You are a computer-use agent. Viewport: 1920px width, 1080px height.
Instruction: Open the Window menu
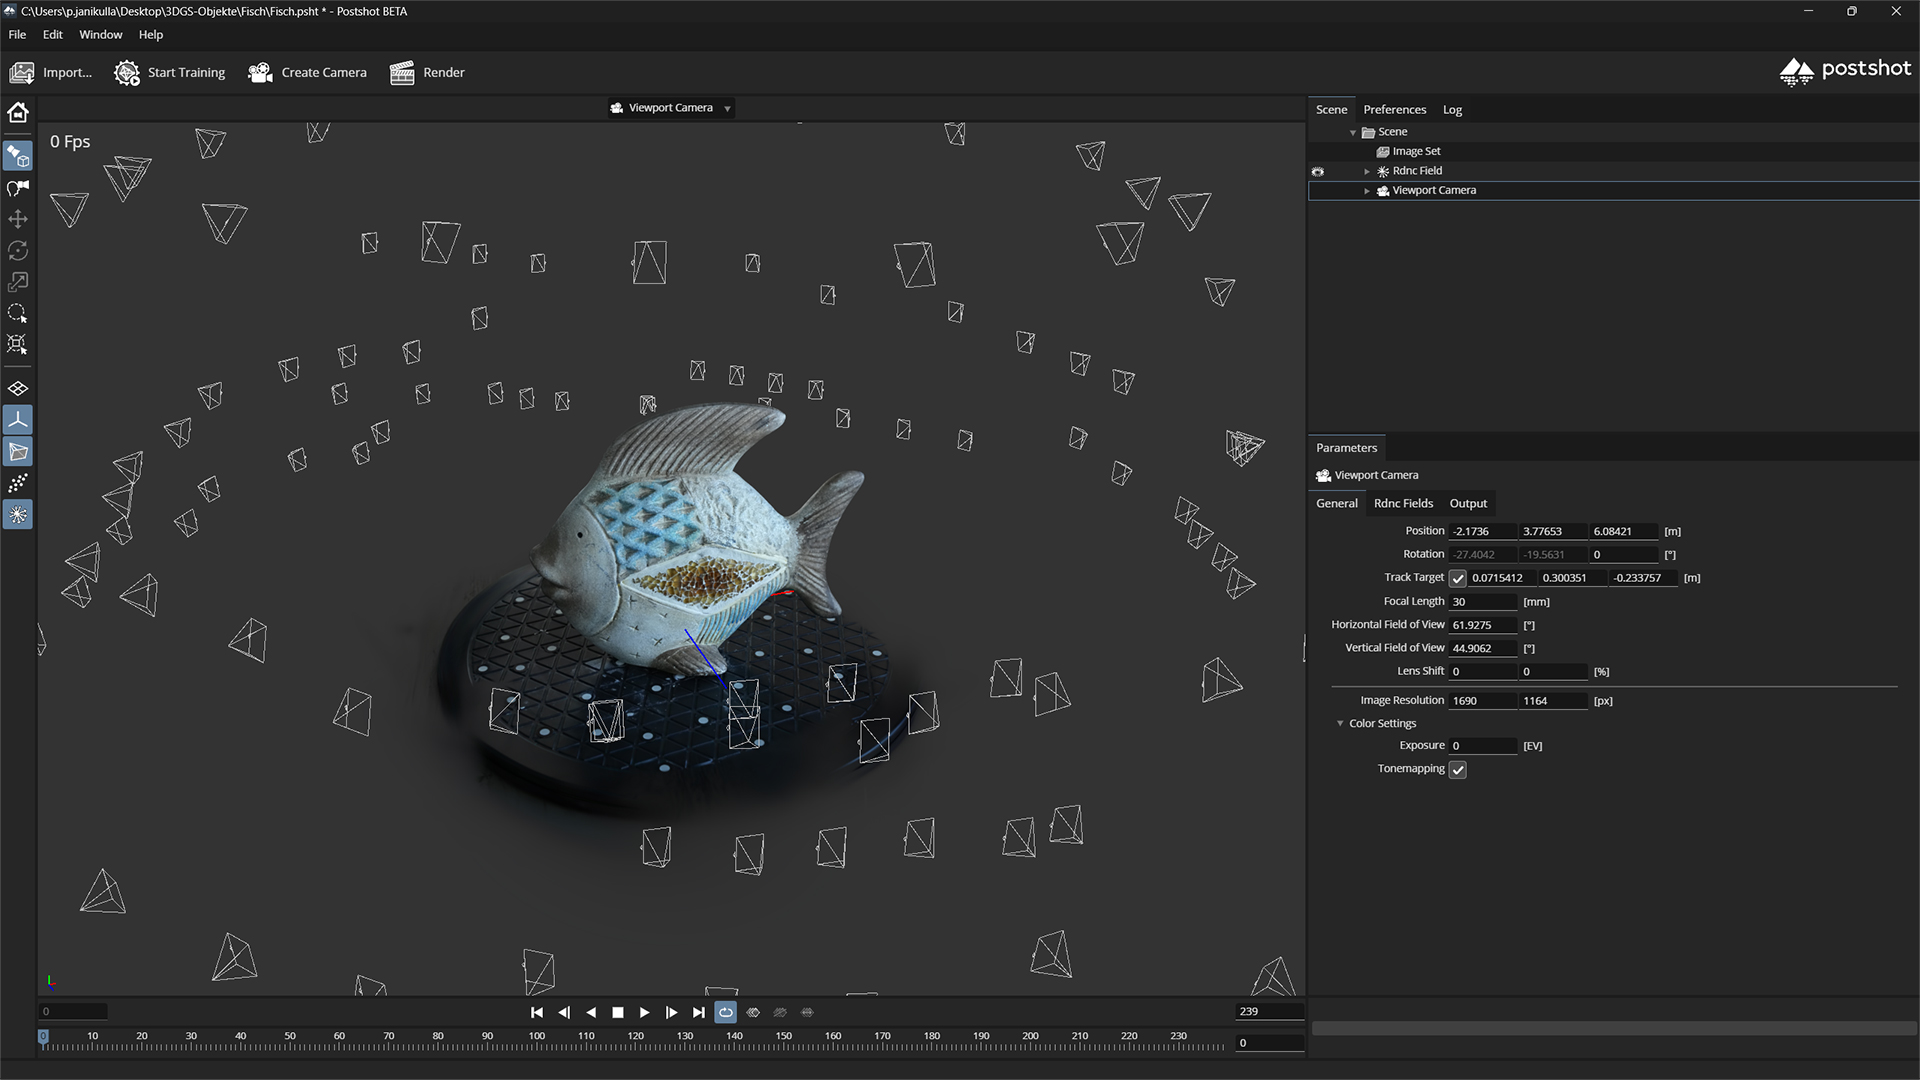point(101,35)
